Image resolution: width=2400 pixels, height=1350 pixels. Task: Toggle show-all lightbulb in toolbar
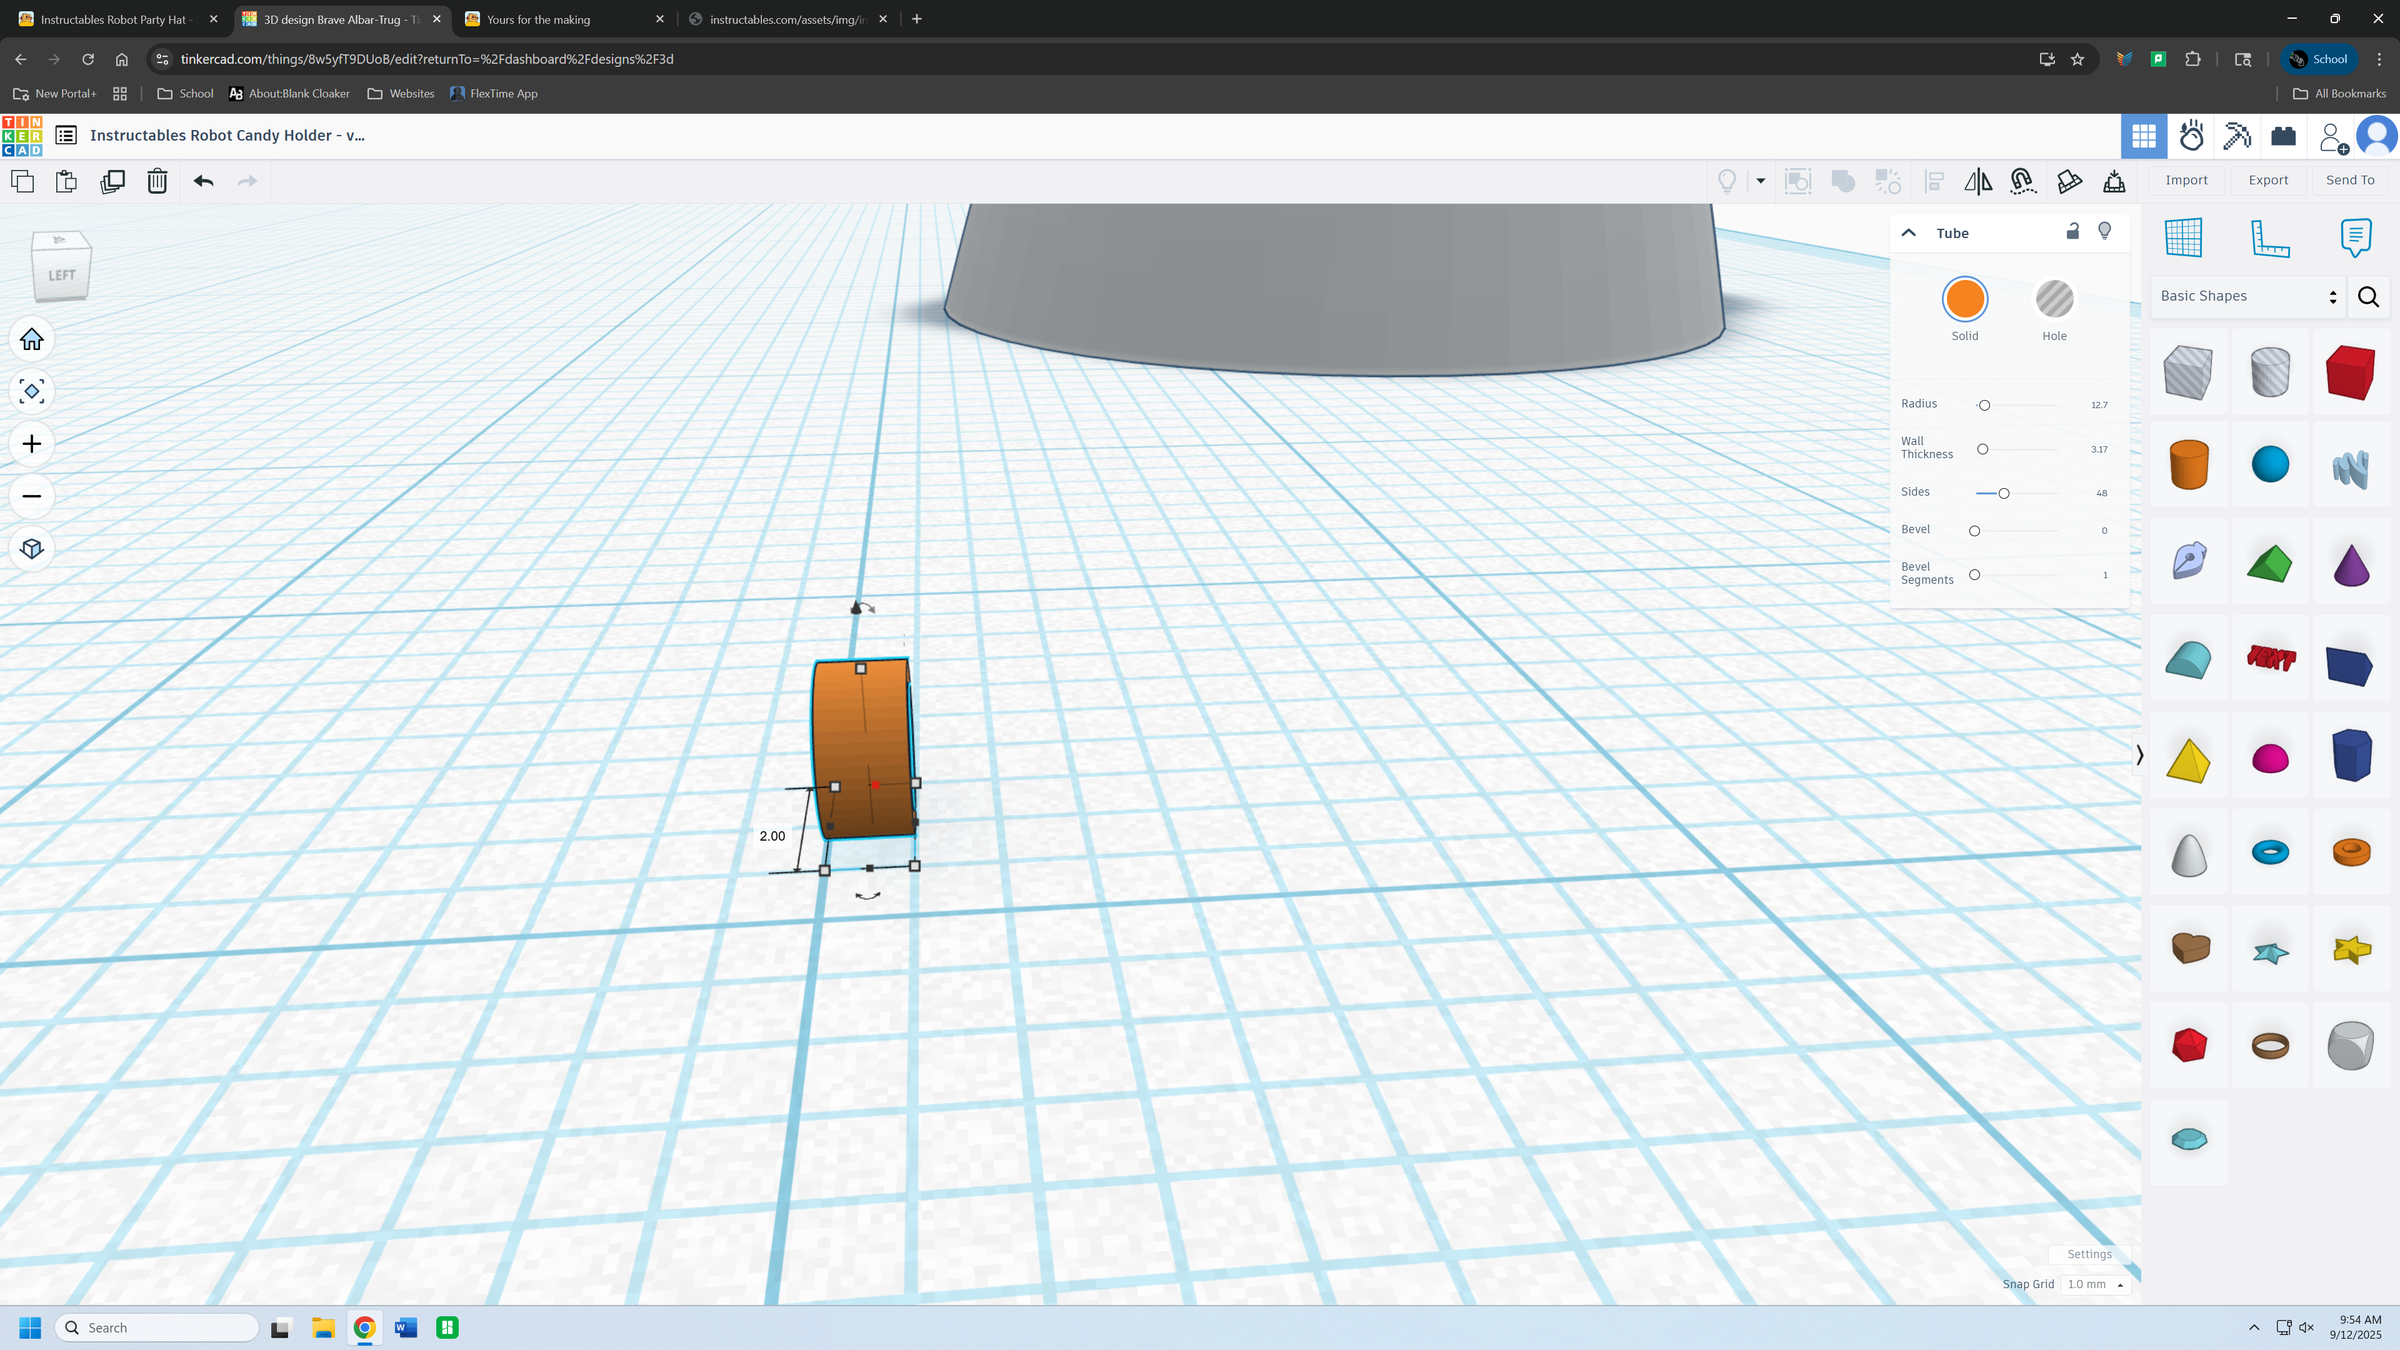pyautogui.click(x=1727, y=181)
